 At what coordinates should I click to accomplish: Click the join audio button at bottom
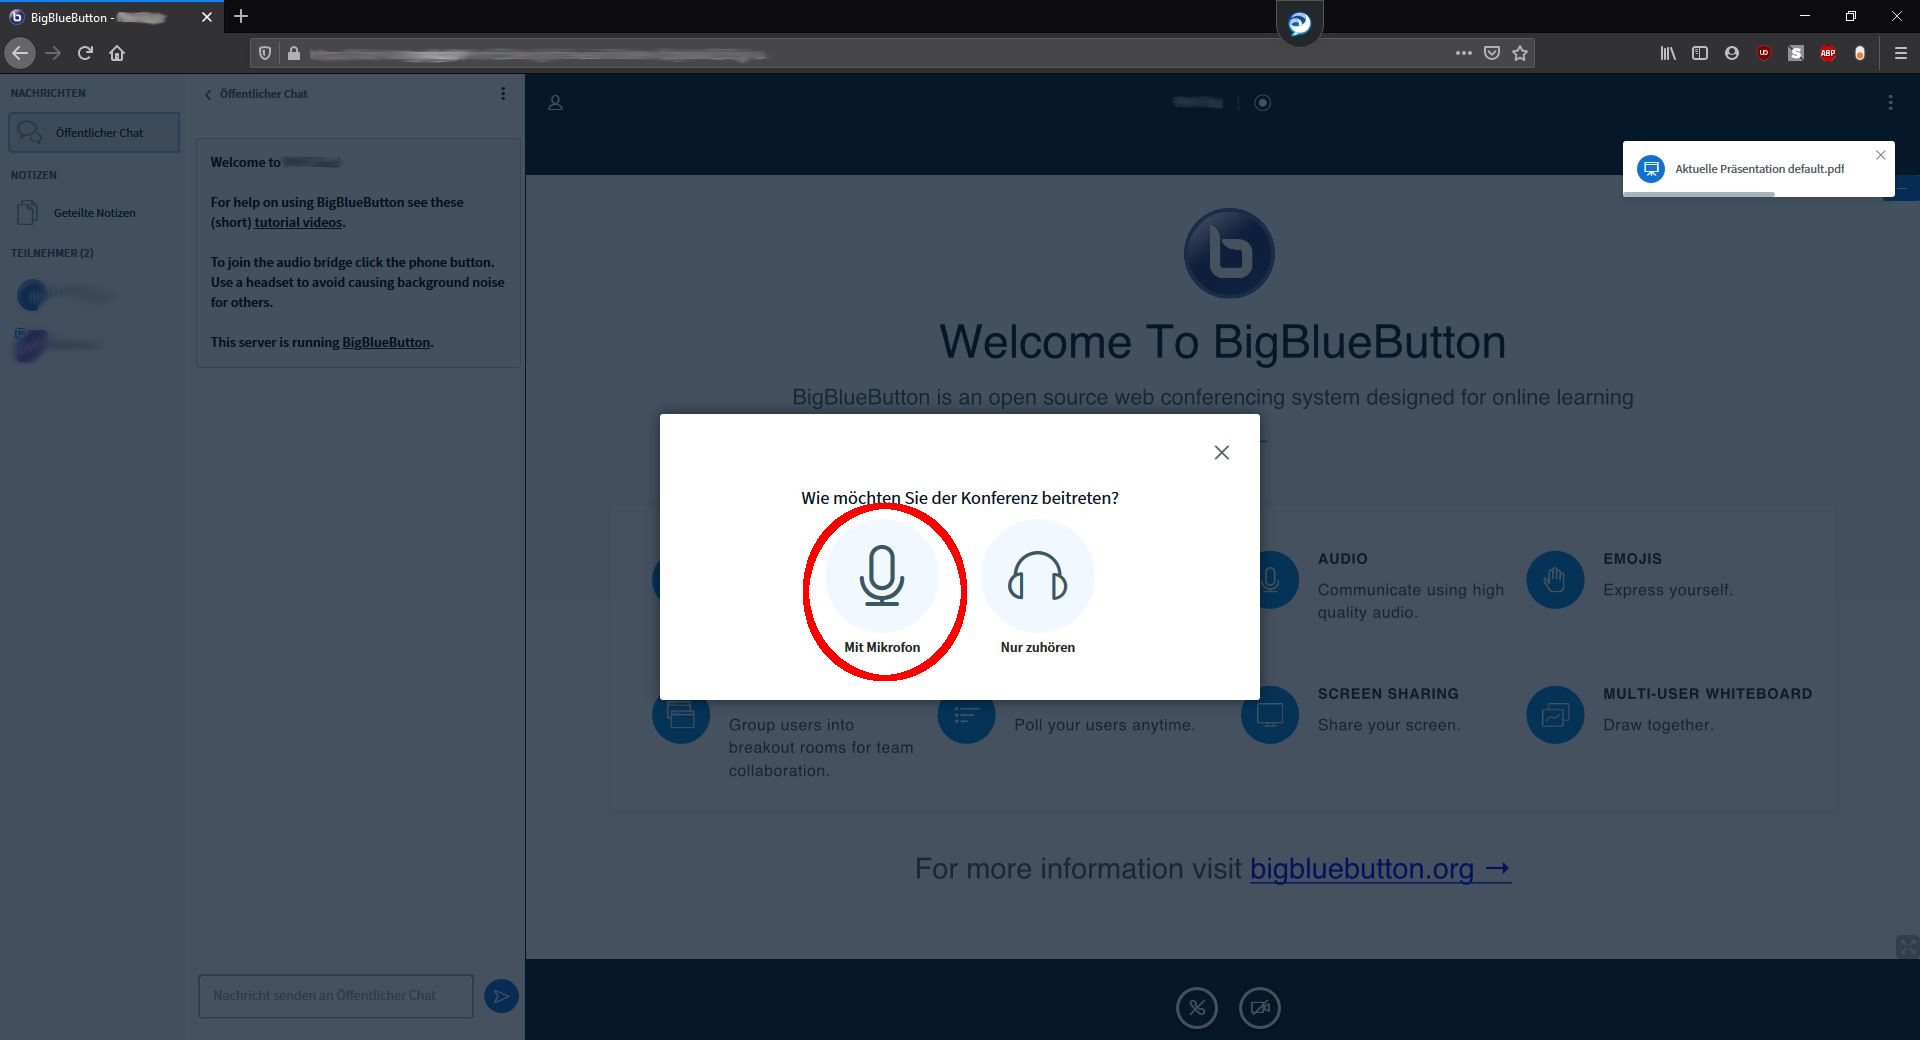click(1197, 1007)
